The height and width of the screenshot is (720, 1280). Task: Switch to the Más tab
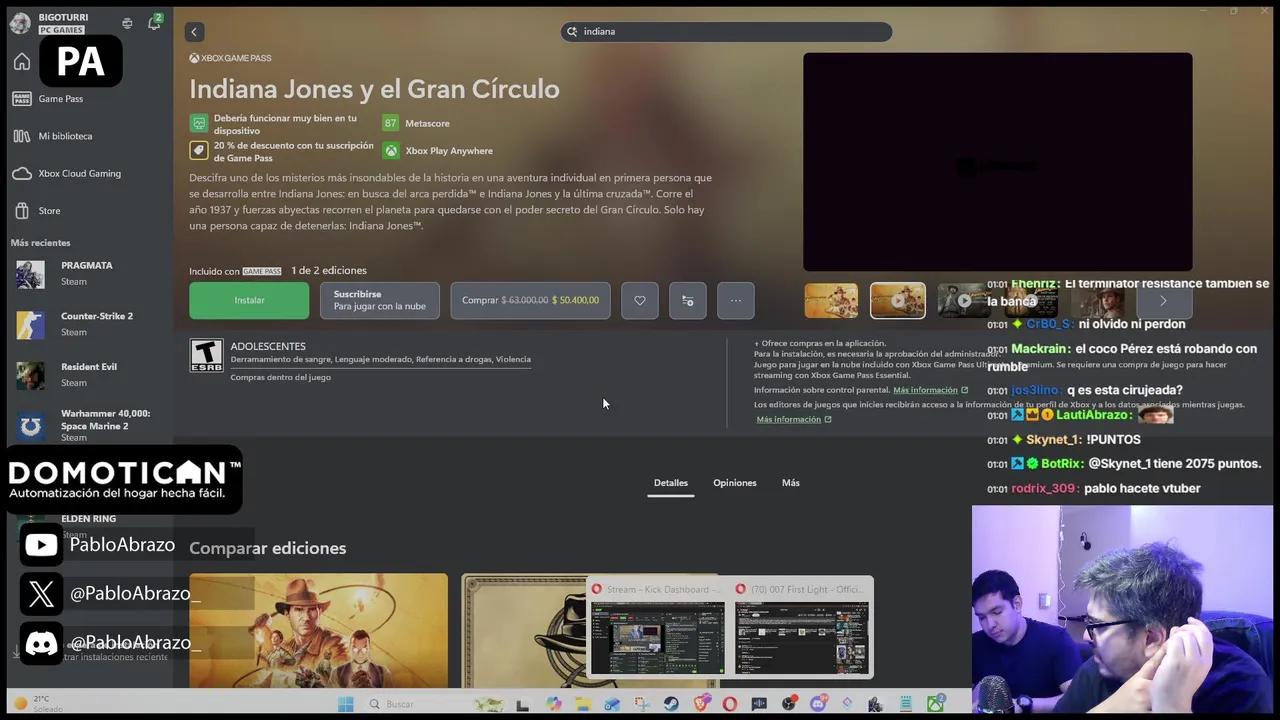pos(791,483)
